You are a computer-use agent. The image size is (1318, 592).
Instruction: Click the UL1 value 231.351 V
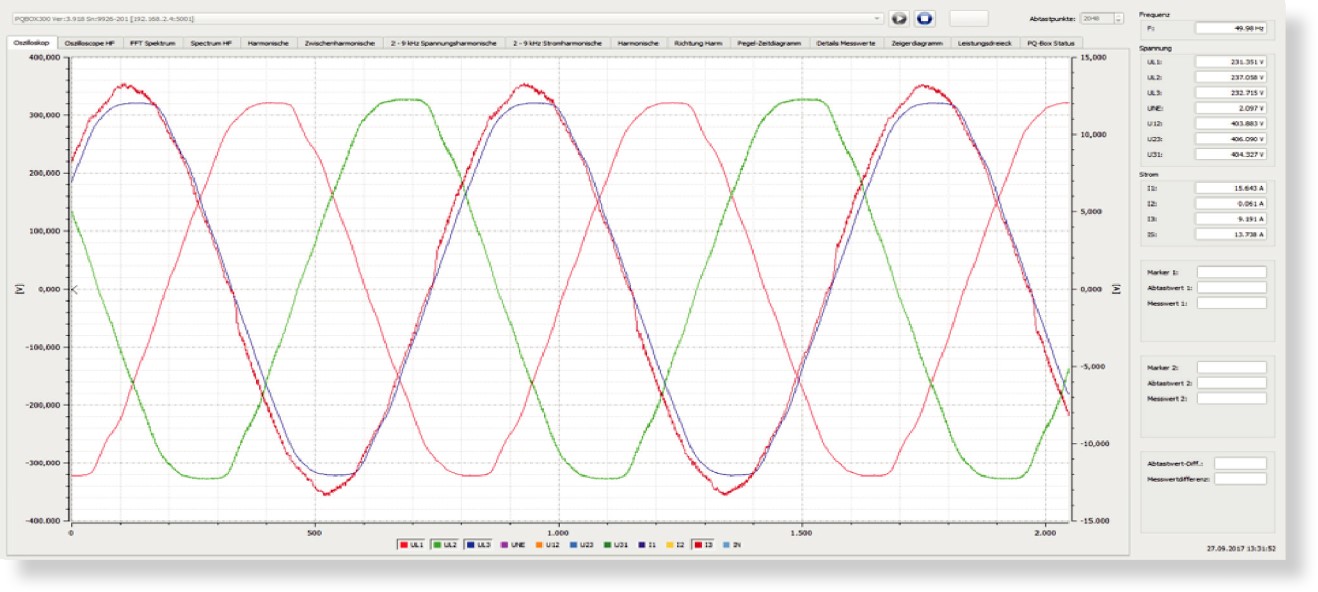1231,61
